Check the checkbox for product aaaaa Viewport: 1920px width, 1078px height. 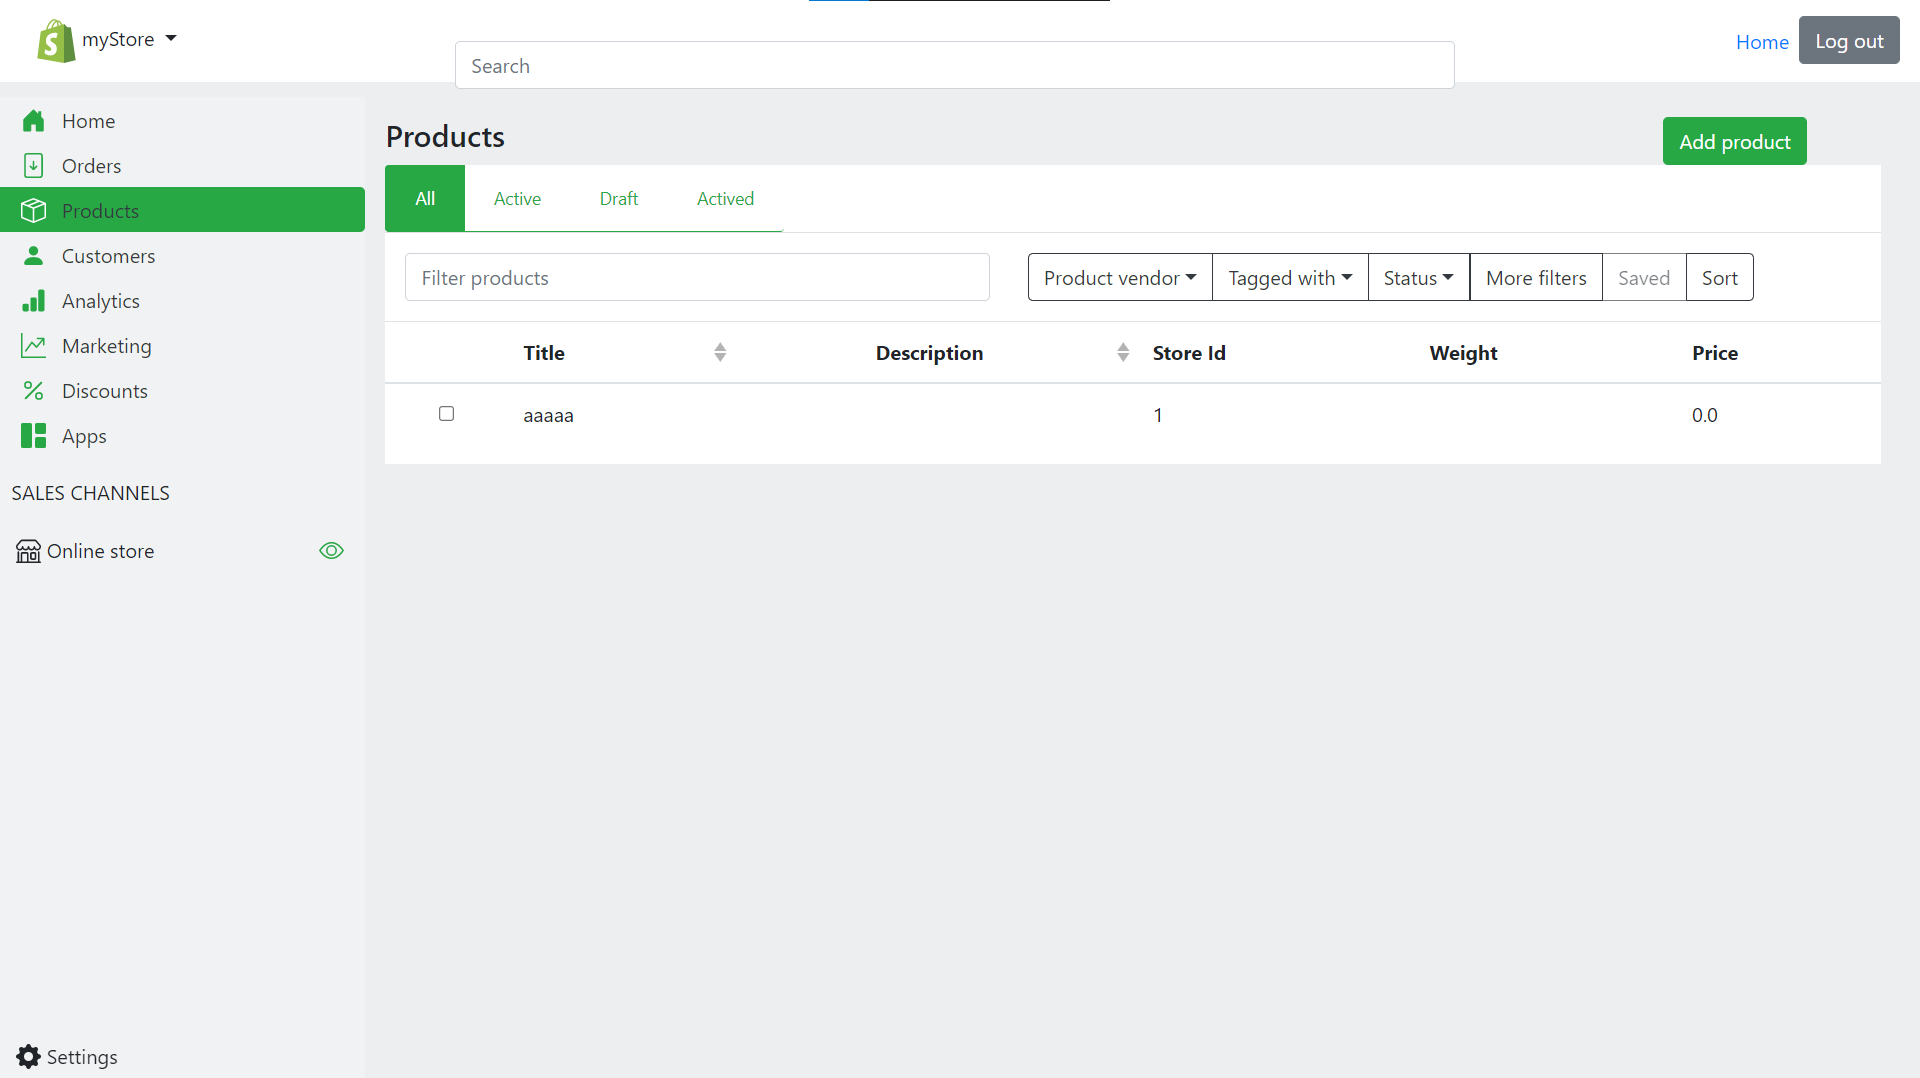pyautogui.click(x=446, y=413)
